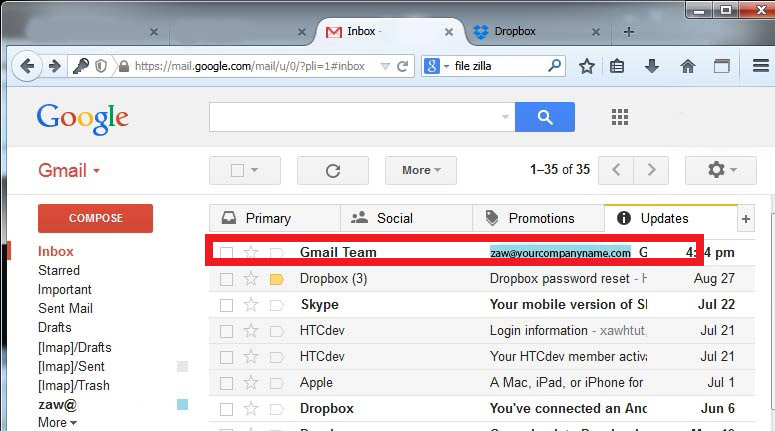
Task: Bookmark this page with star icon
Action: [587, 66]
